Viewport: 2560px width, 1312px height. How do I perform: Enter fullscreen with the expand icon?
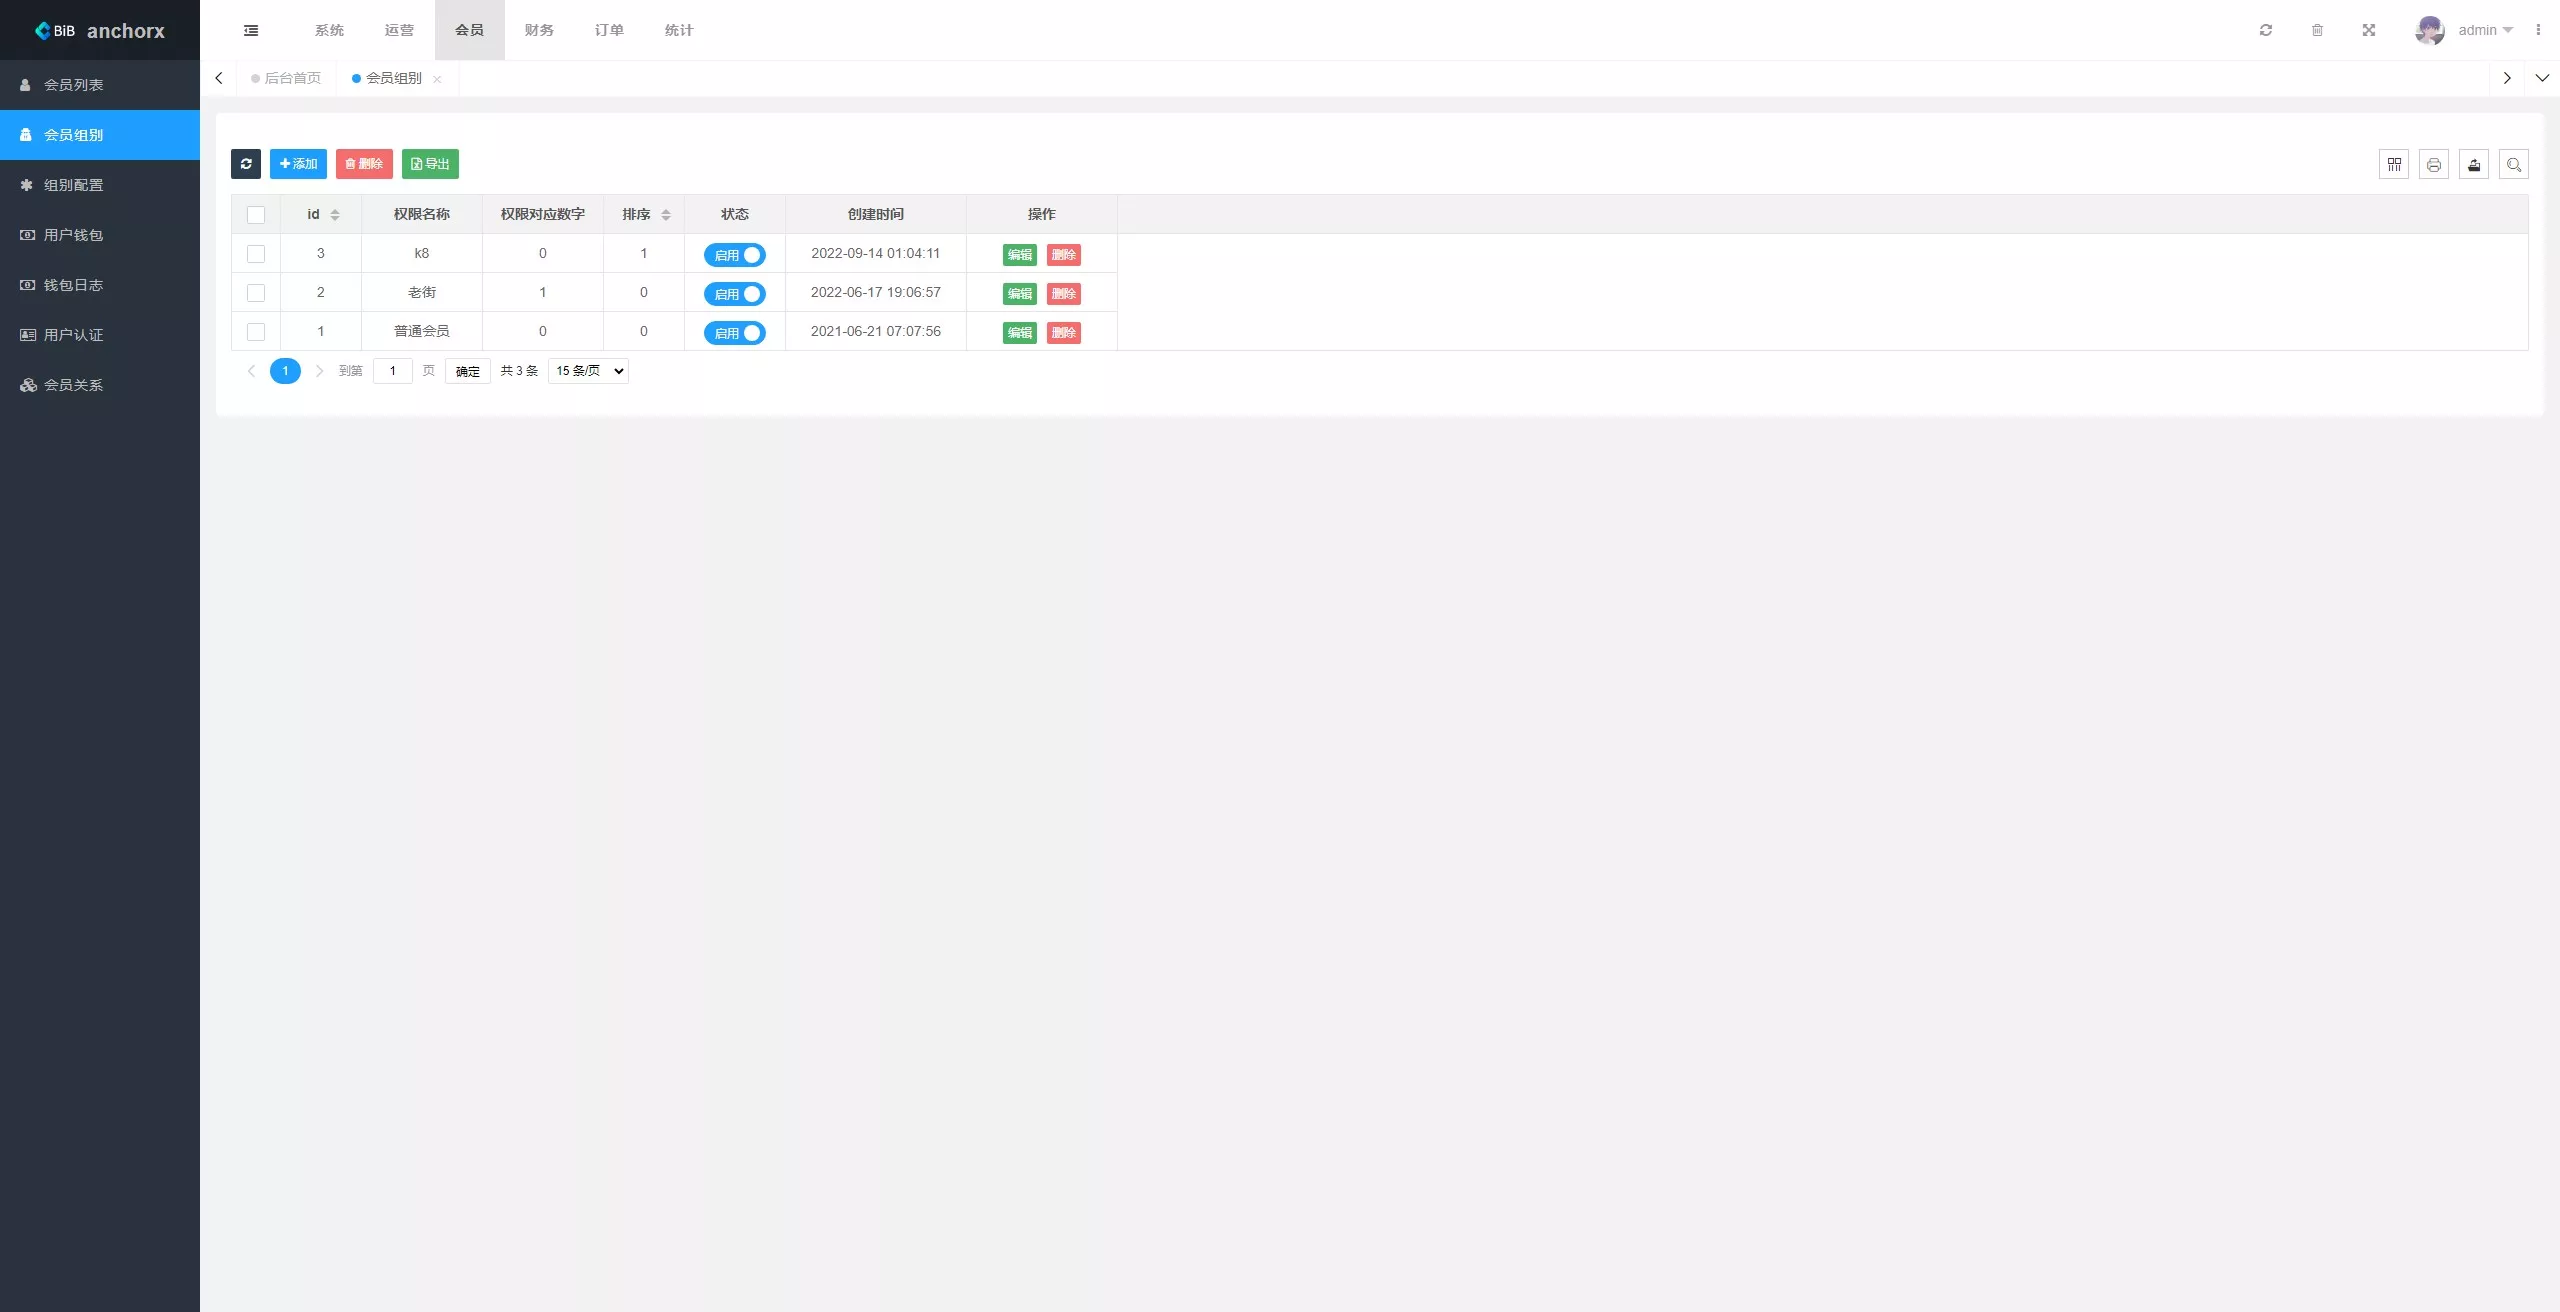tap(2369, 30)
